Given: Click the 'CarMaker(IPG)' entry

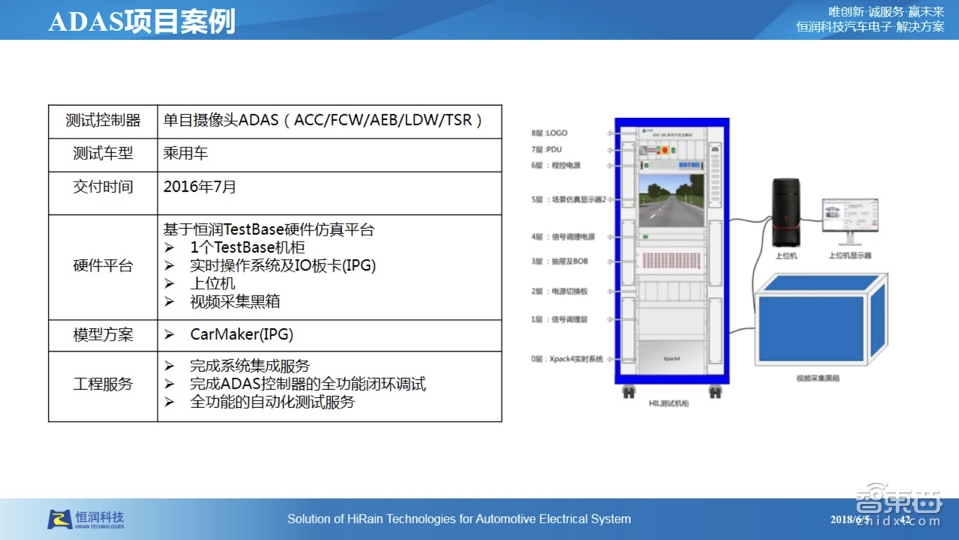Looking at the screenshot, I should pos(242,335).
